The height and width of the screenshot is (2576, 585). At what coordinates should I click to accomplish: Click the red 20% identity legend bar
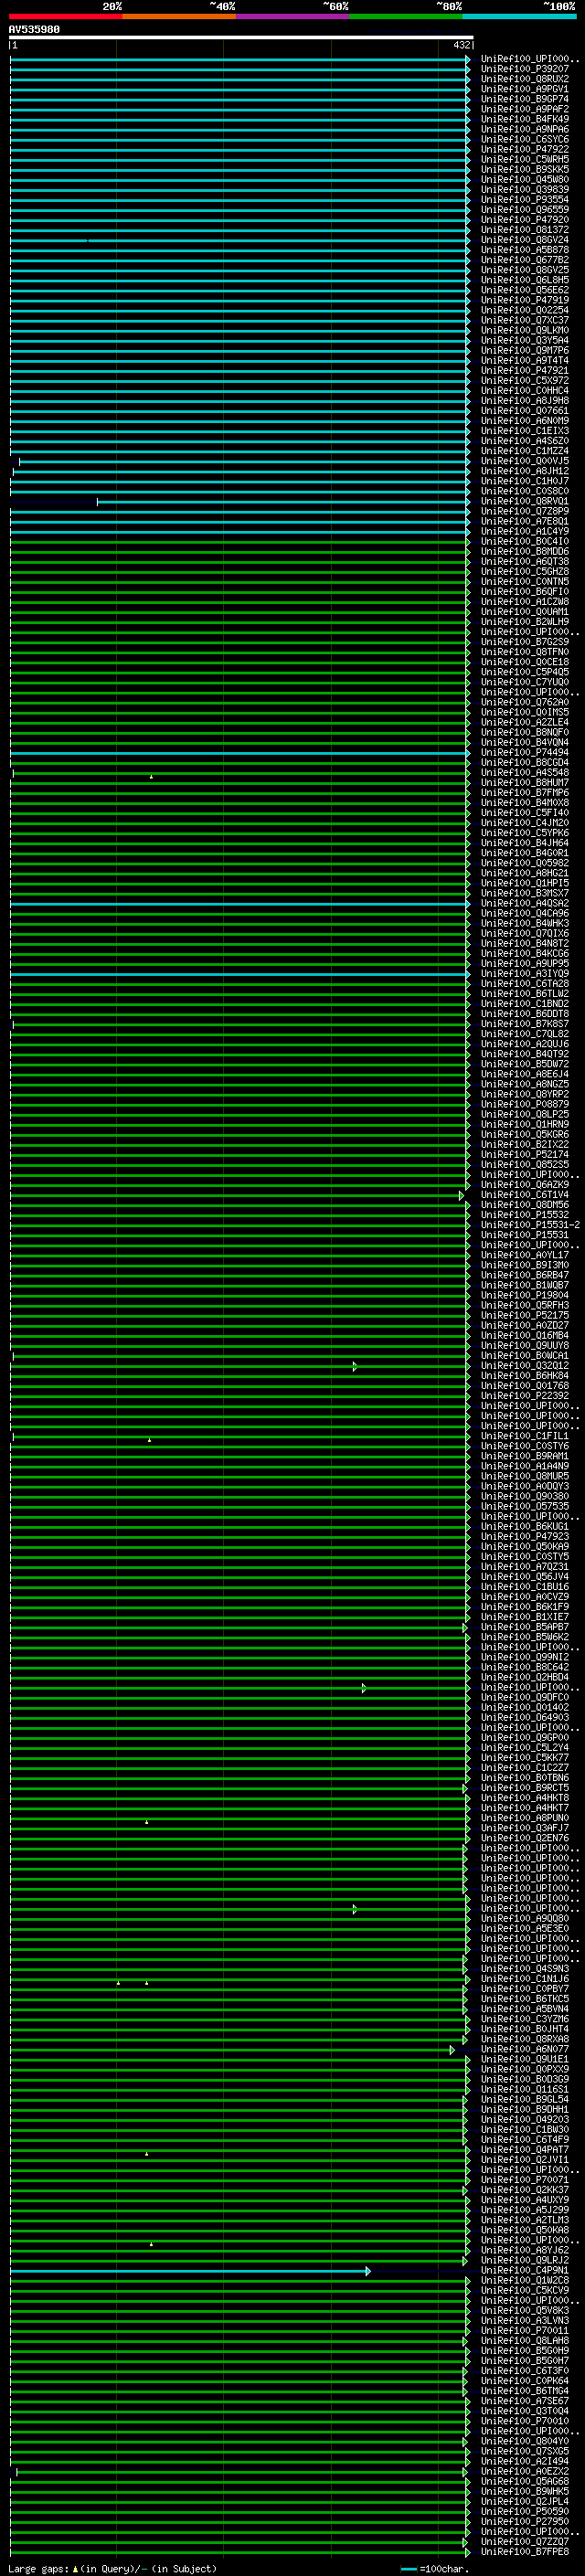66,17
